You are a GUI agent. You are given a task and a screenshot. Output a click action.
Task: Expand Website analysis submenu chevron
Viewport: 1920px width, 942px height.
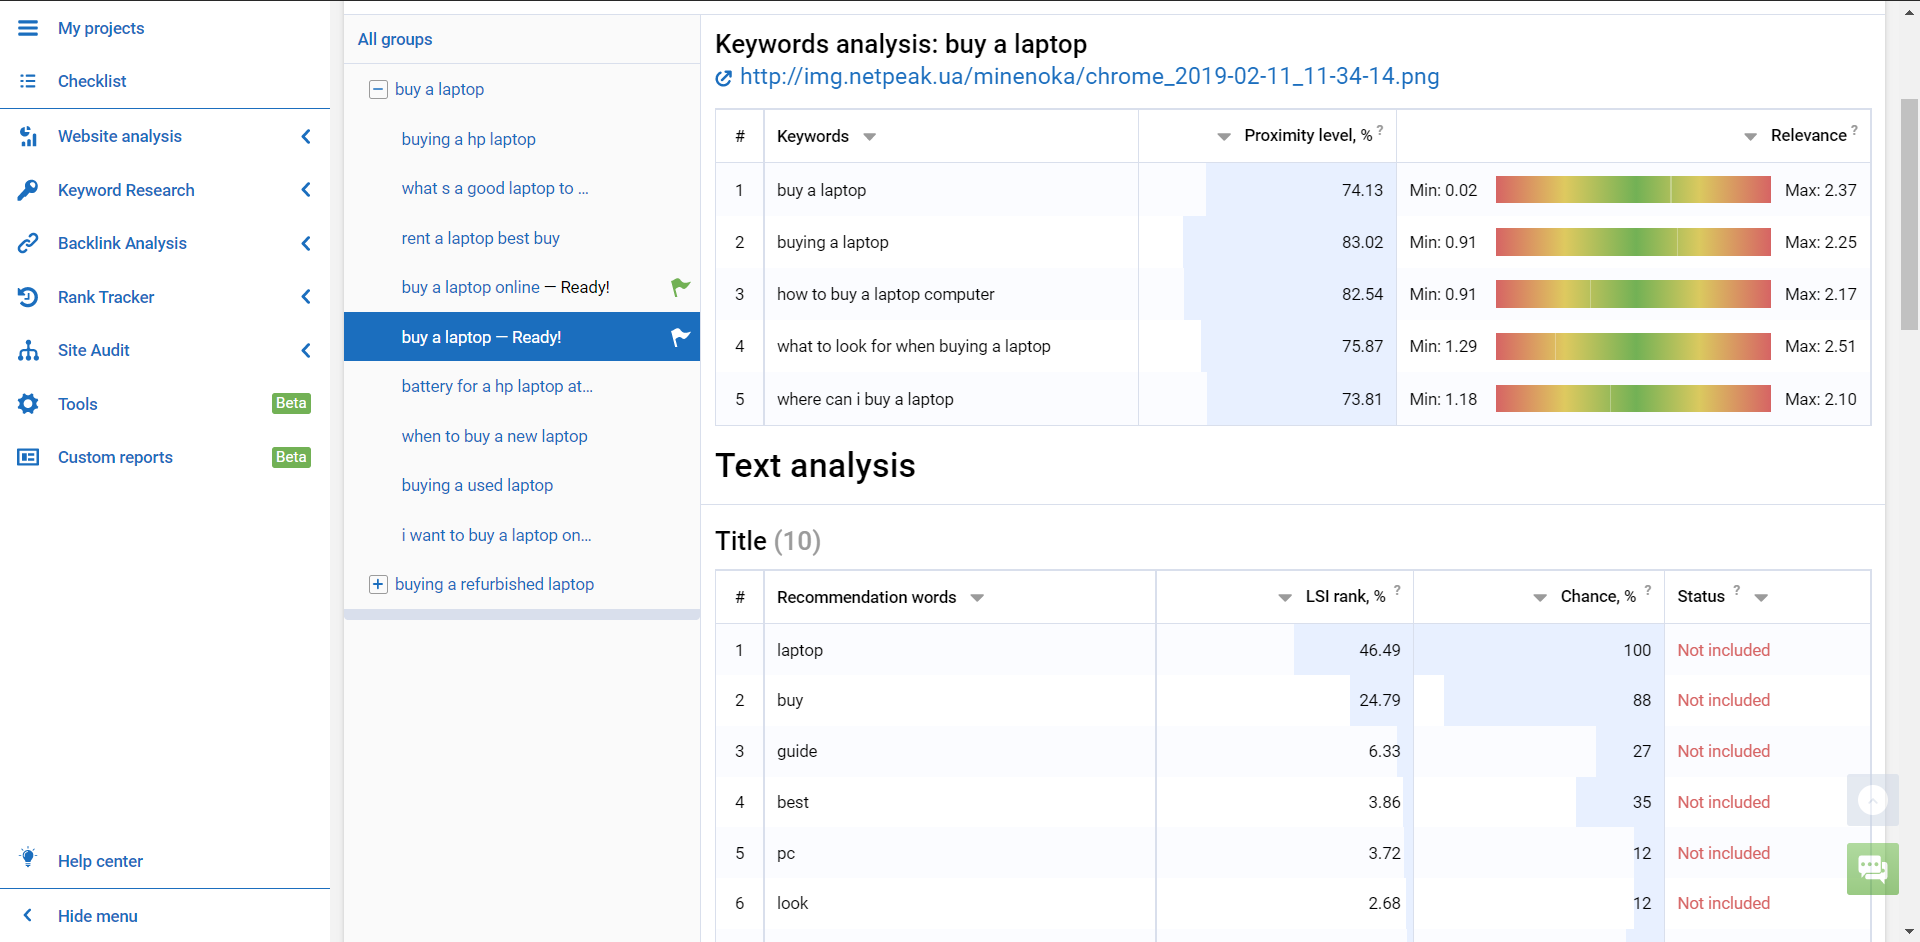(x=306, y=136)
